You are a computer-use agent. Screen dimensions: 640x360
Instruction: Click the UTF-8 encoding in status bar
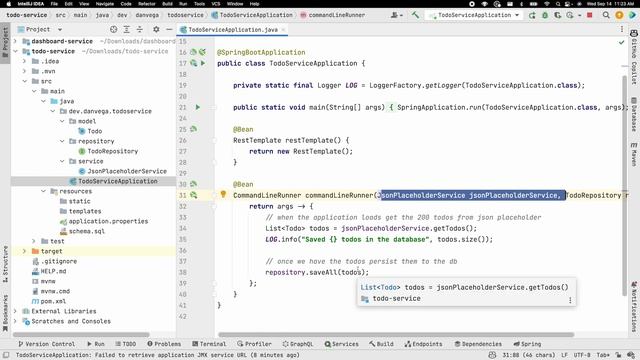tap(582, 355)
